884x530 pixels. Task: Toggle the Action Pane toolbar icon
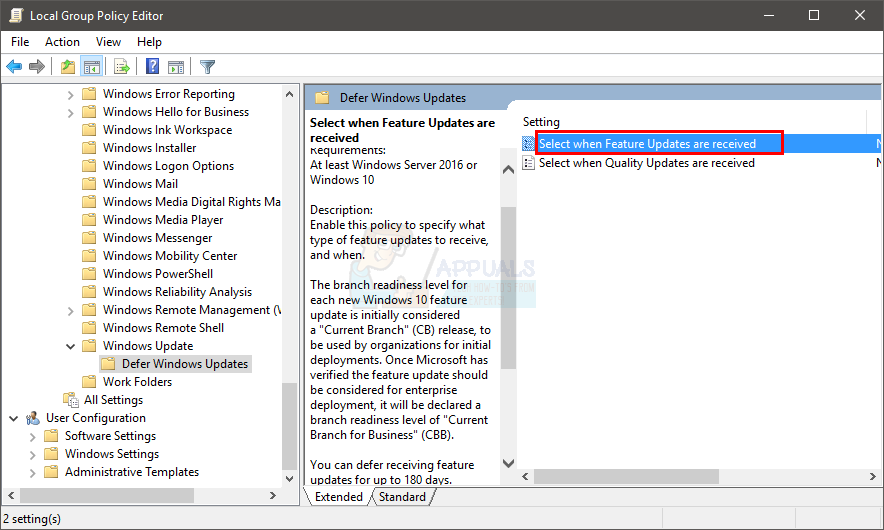click(x=176, y=67)
